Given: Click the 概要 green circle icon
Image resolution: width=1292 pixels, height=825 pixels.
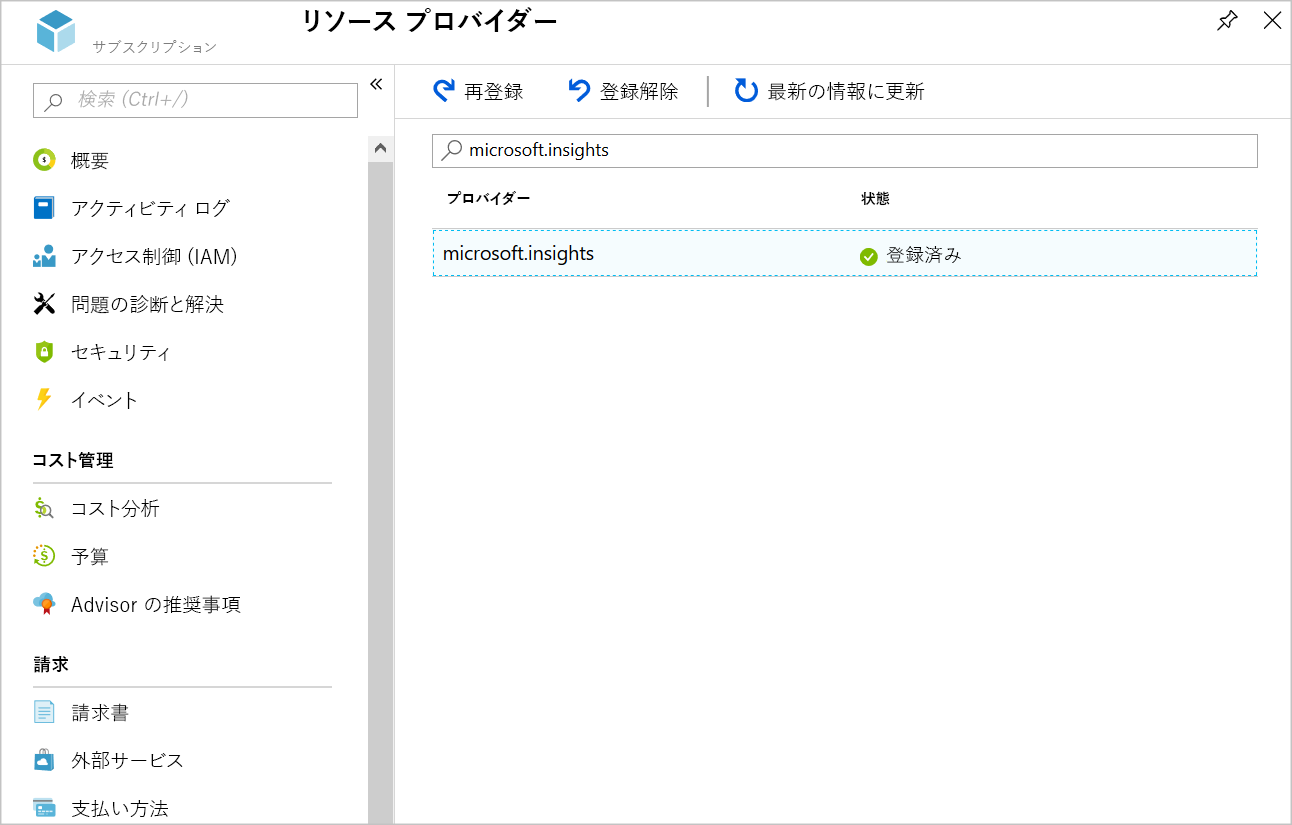Looking at the screenshot, I should click(x=44, y=160).
